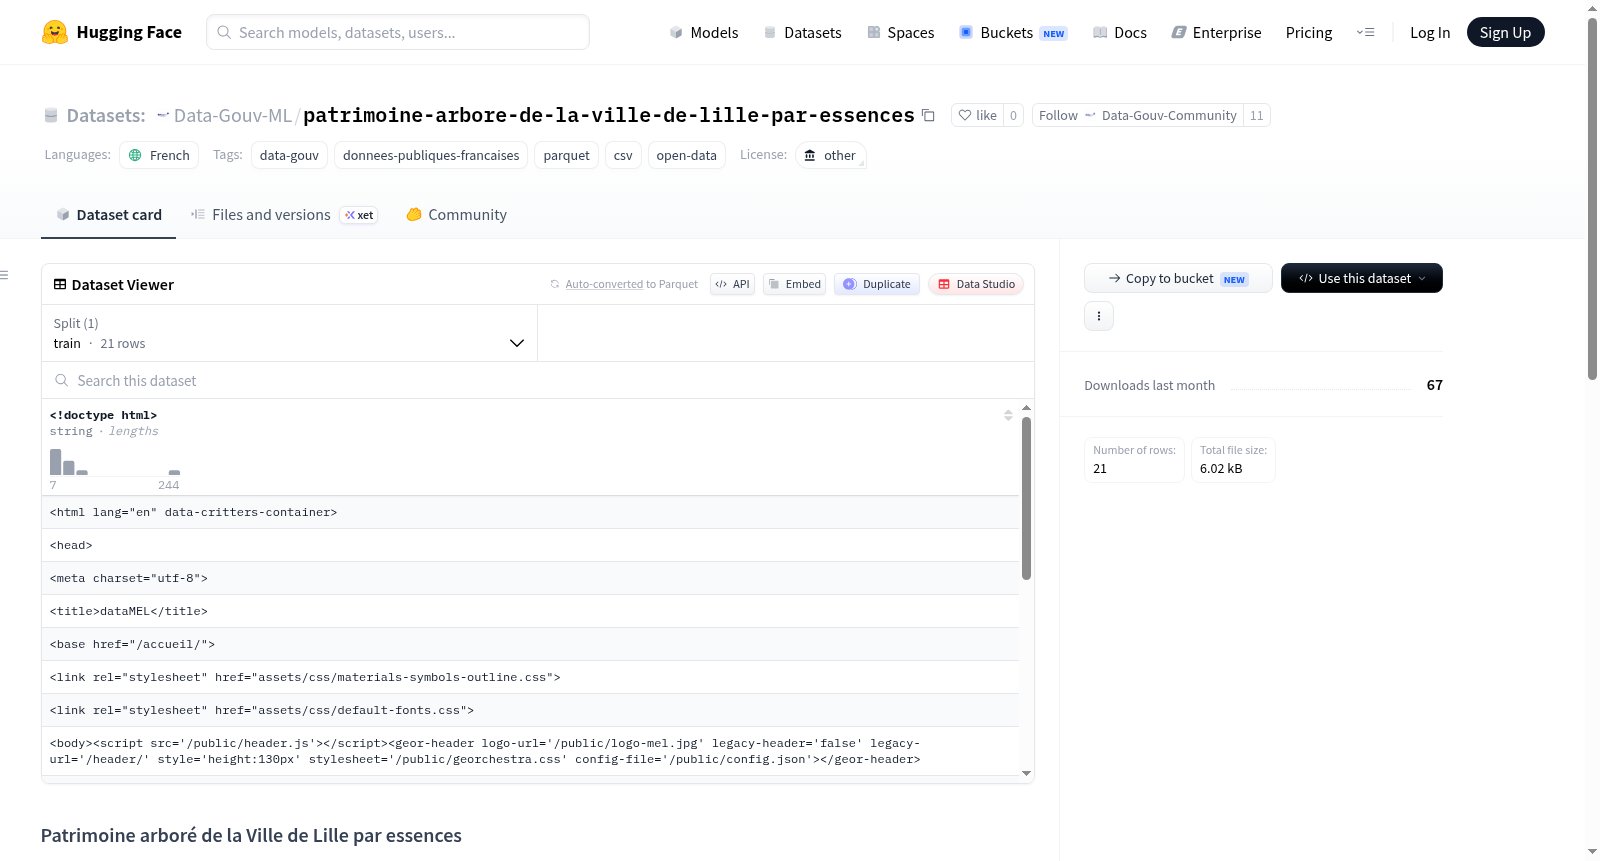This screenshot has height=861, width=1600.
Task: Click the left sidebar hamburger toggle
Action: coord(4,275)
